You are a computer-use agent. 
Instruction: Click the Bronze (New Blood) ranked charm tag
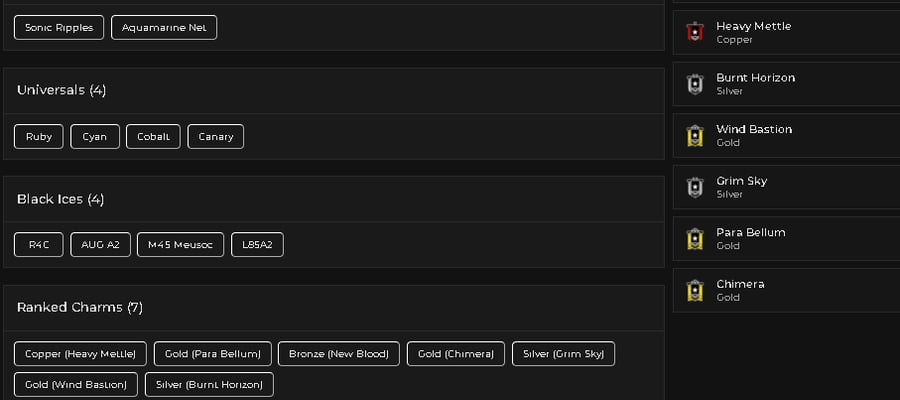click(339, 354)
